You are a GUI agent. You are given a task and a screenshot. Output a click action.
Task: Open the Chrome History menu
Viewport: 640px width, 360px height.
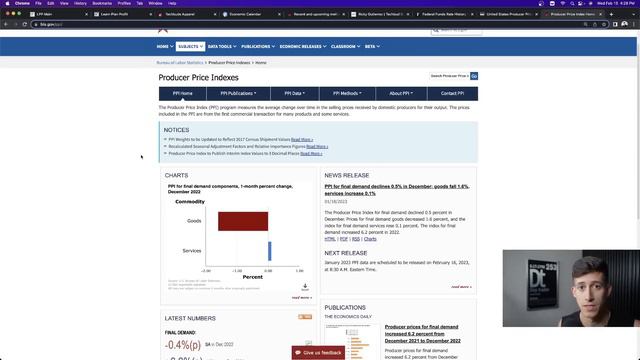click(80, 3)
